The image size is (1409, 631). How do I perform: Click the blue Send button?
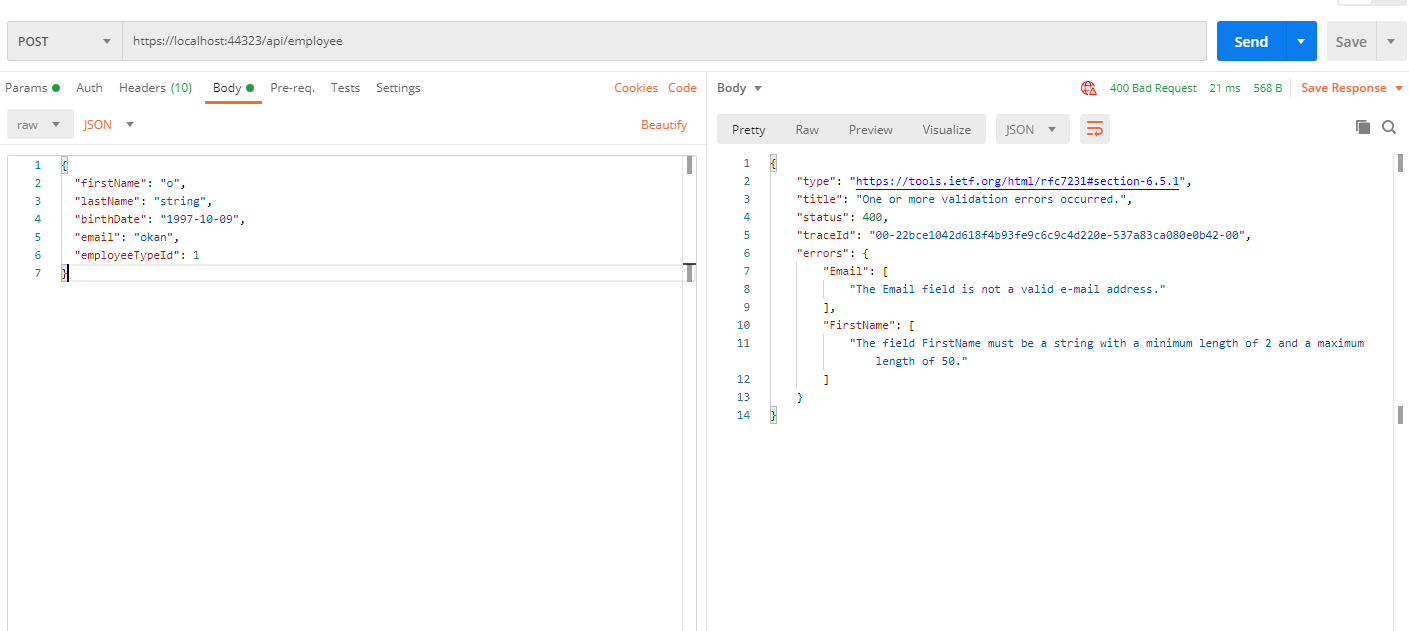coord(1250,42)
